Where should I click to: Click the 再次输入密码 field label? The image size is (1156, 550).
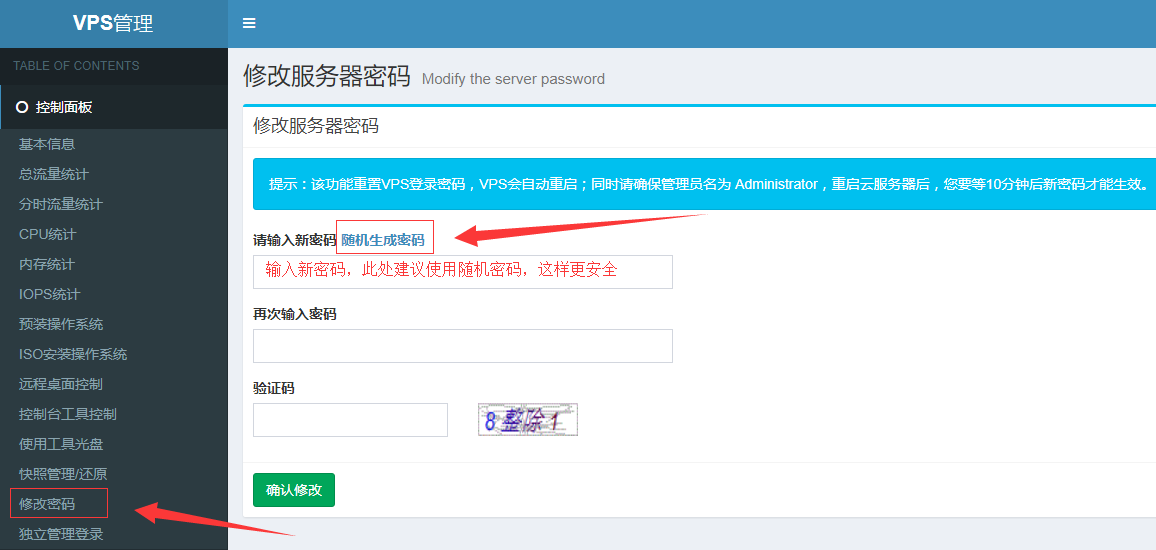coord(295,315)
